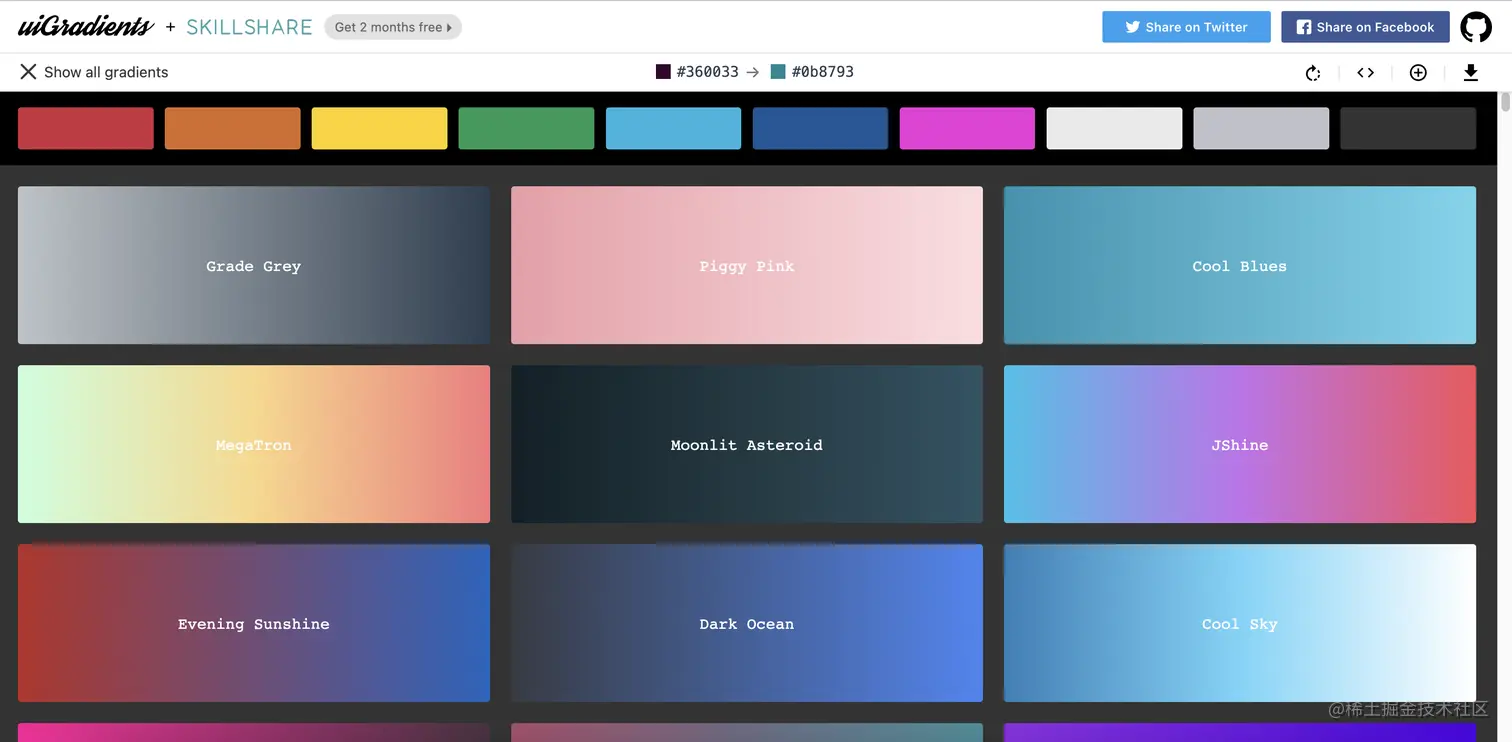1512x742 pixels.
Task: Click the uiGradients logo
Action: (86, 27)
